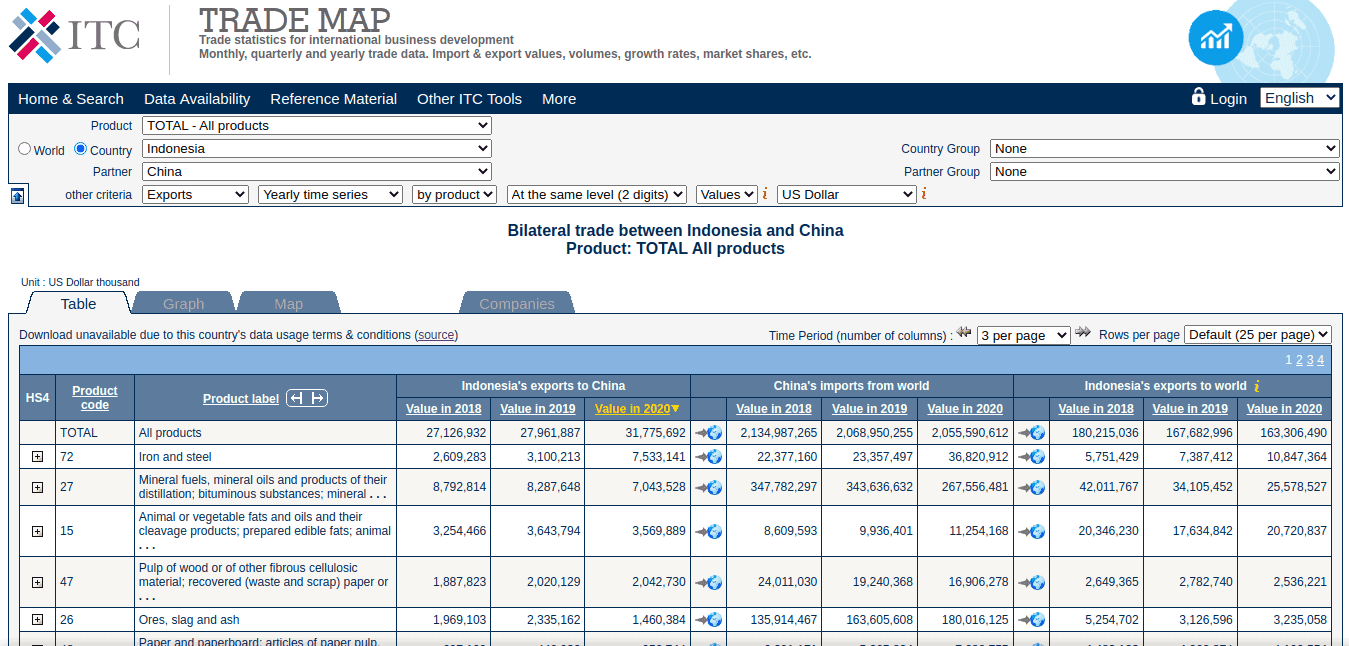1349x646 pixels.
Task: Open the English language selector
Action: [1299, 97]
